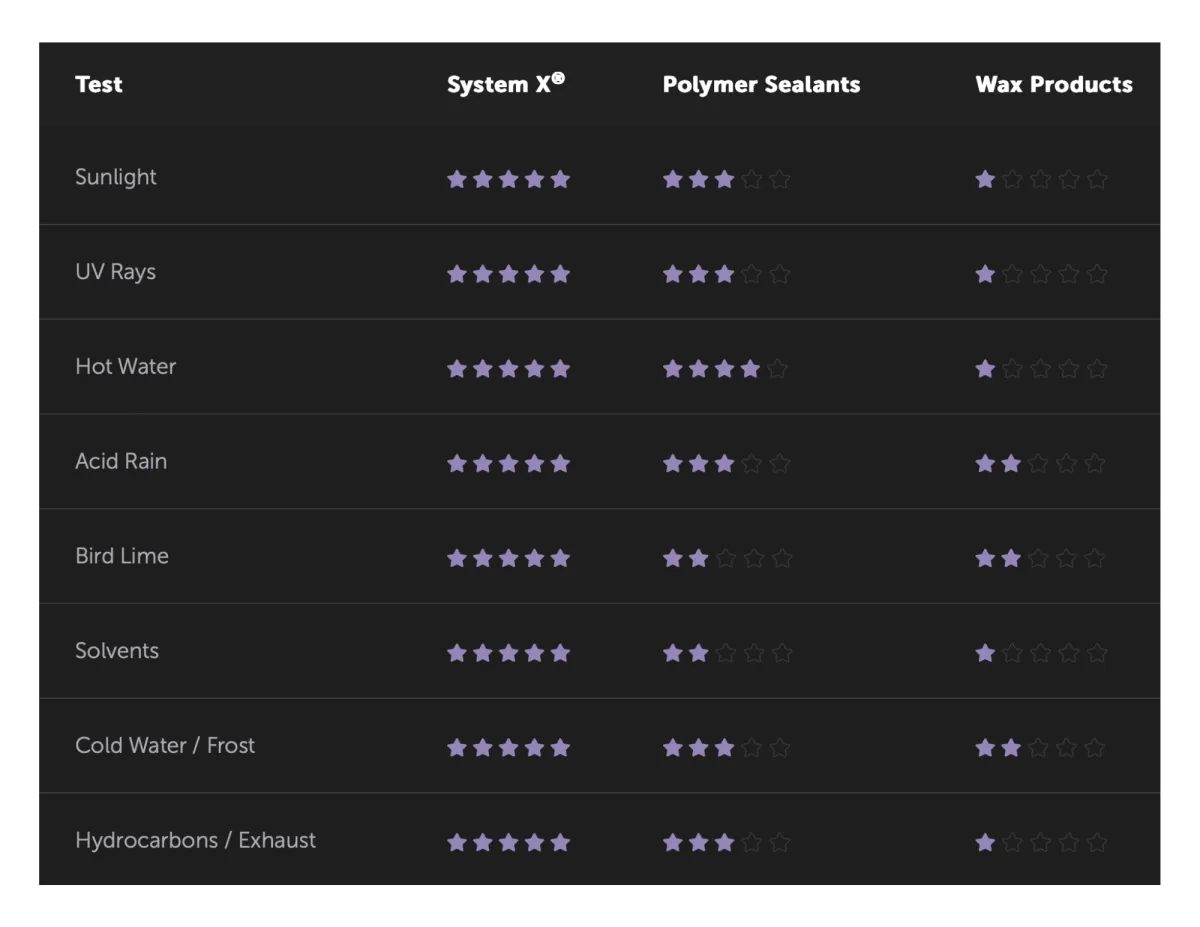This screenshot has height=927, width=1200.
Task: Click first System X star for Sunlight
Action: click(x=457, y=179)
